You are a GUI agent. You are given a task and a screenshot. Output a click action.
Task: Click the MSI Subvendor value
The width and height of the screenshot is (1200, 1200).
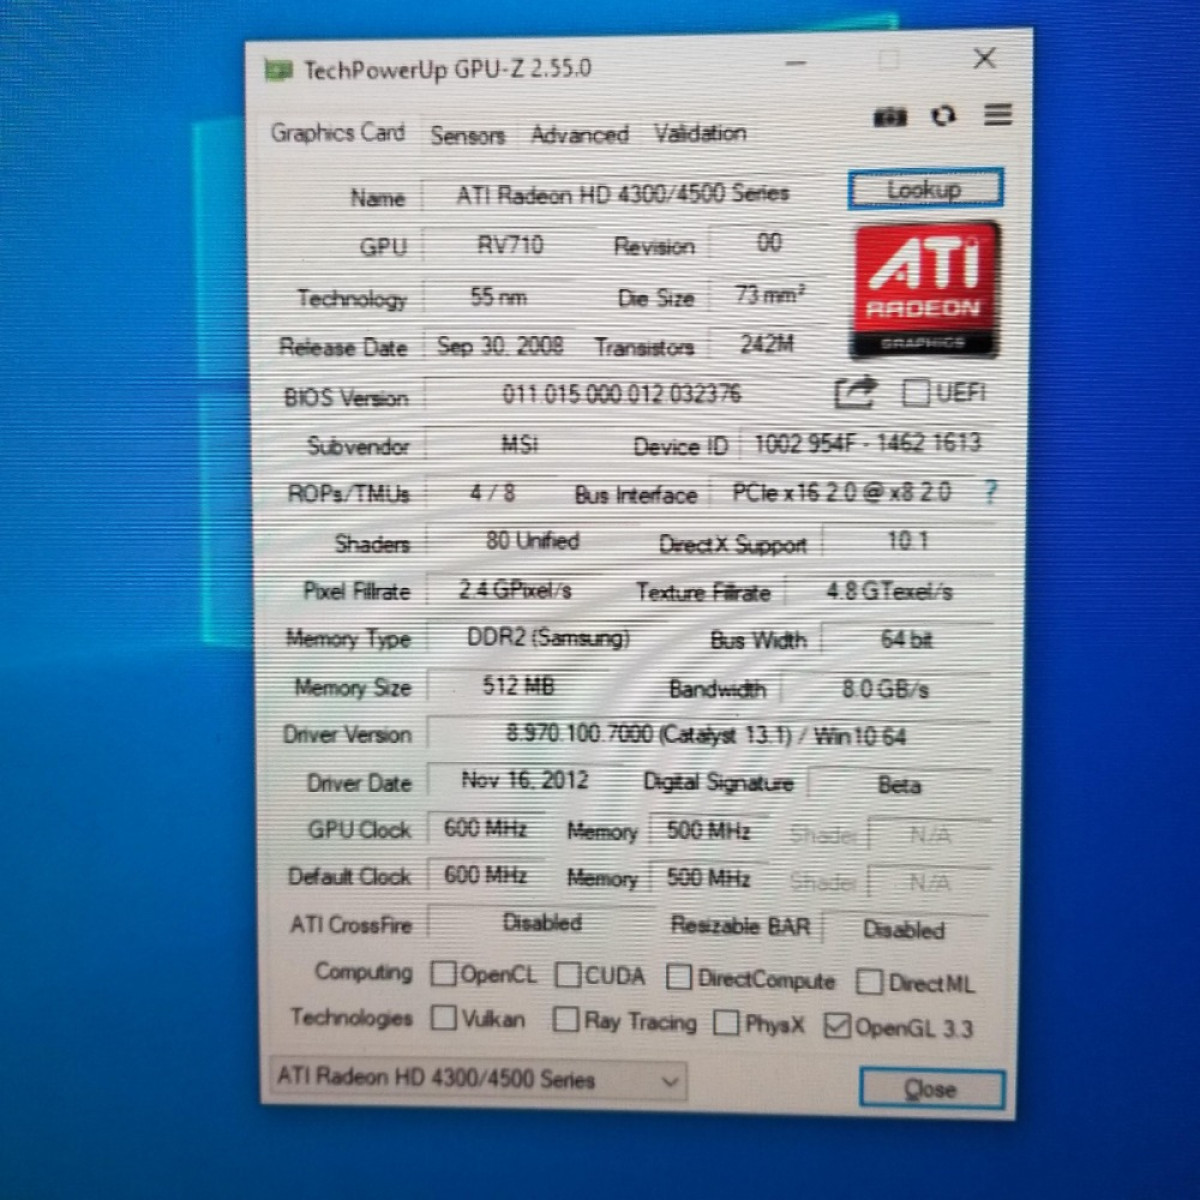519,443
